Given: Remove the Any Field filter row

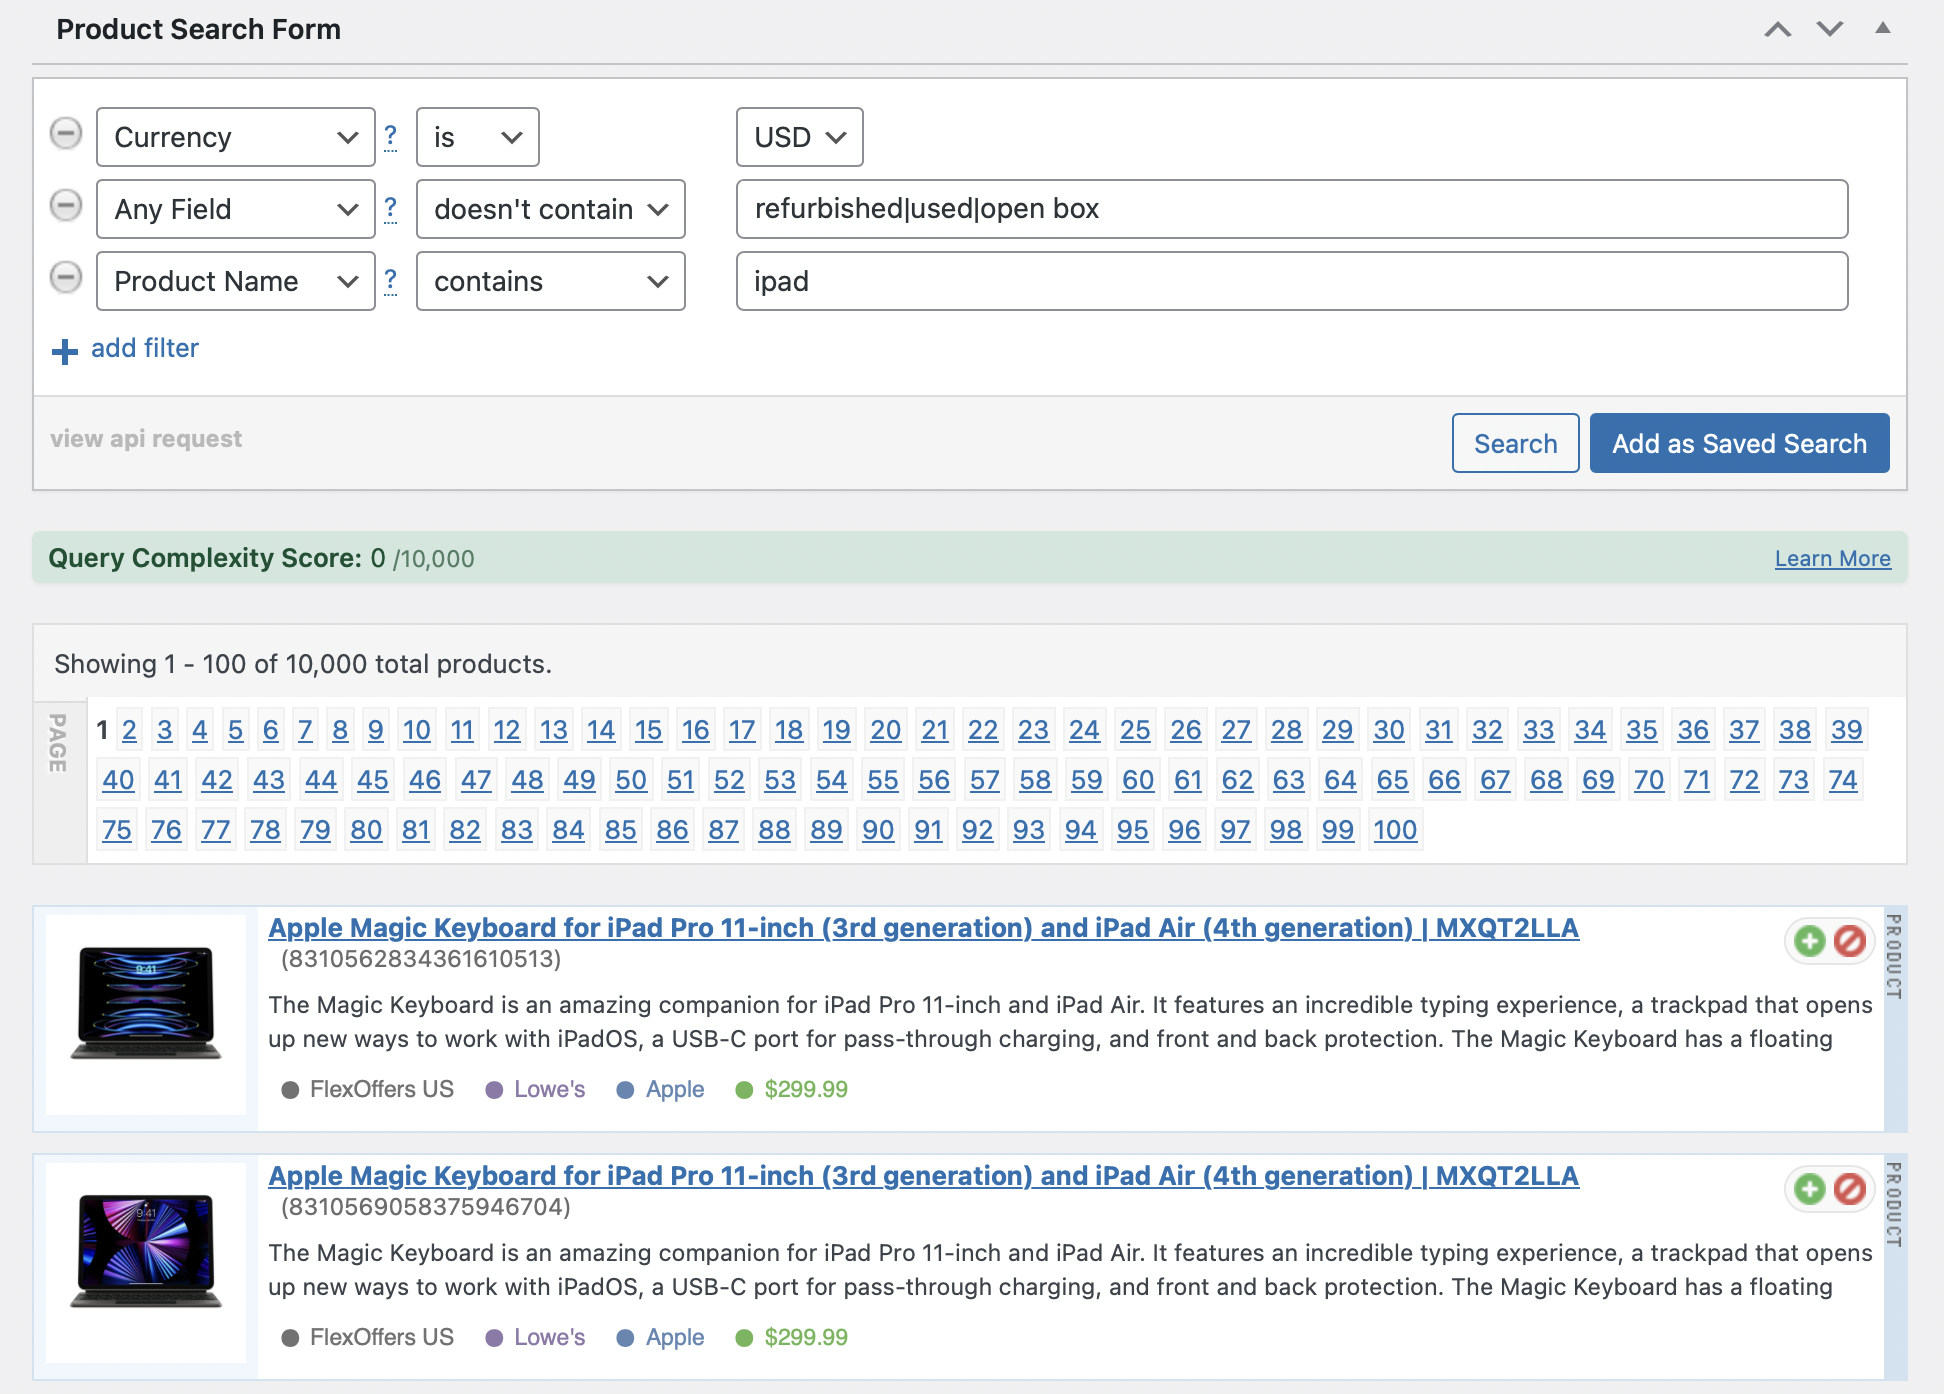Looking at the screenshot, I should (66, 206).
